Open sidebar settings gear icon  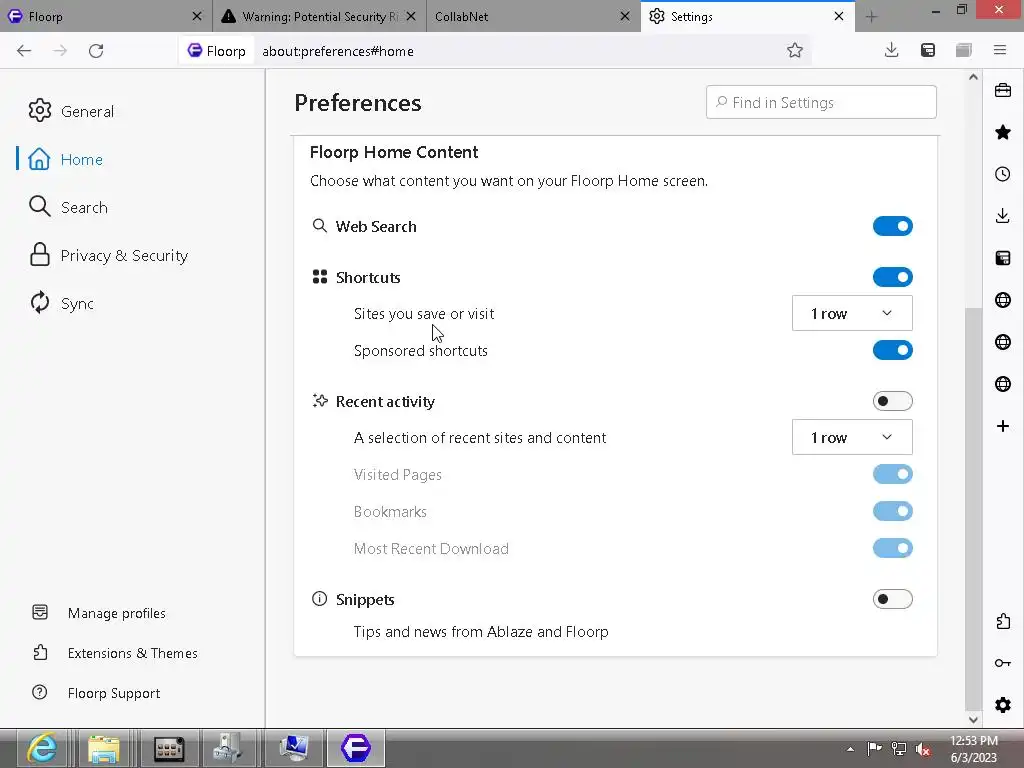coord(1003,705)
